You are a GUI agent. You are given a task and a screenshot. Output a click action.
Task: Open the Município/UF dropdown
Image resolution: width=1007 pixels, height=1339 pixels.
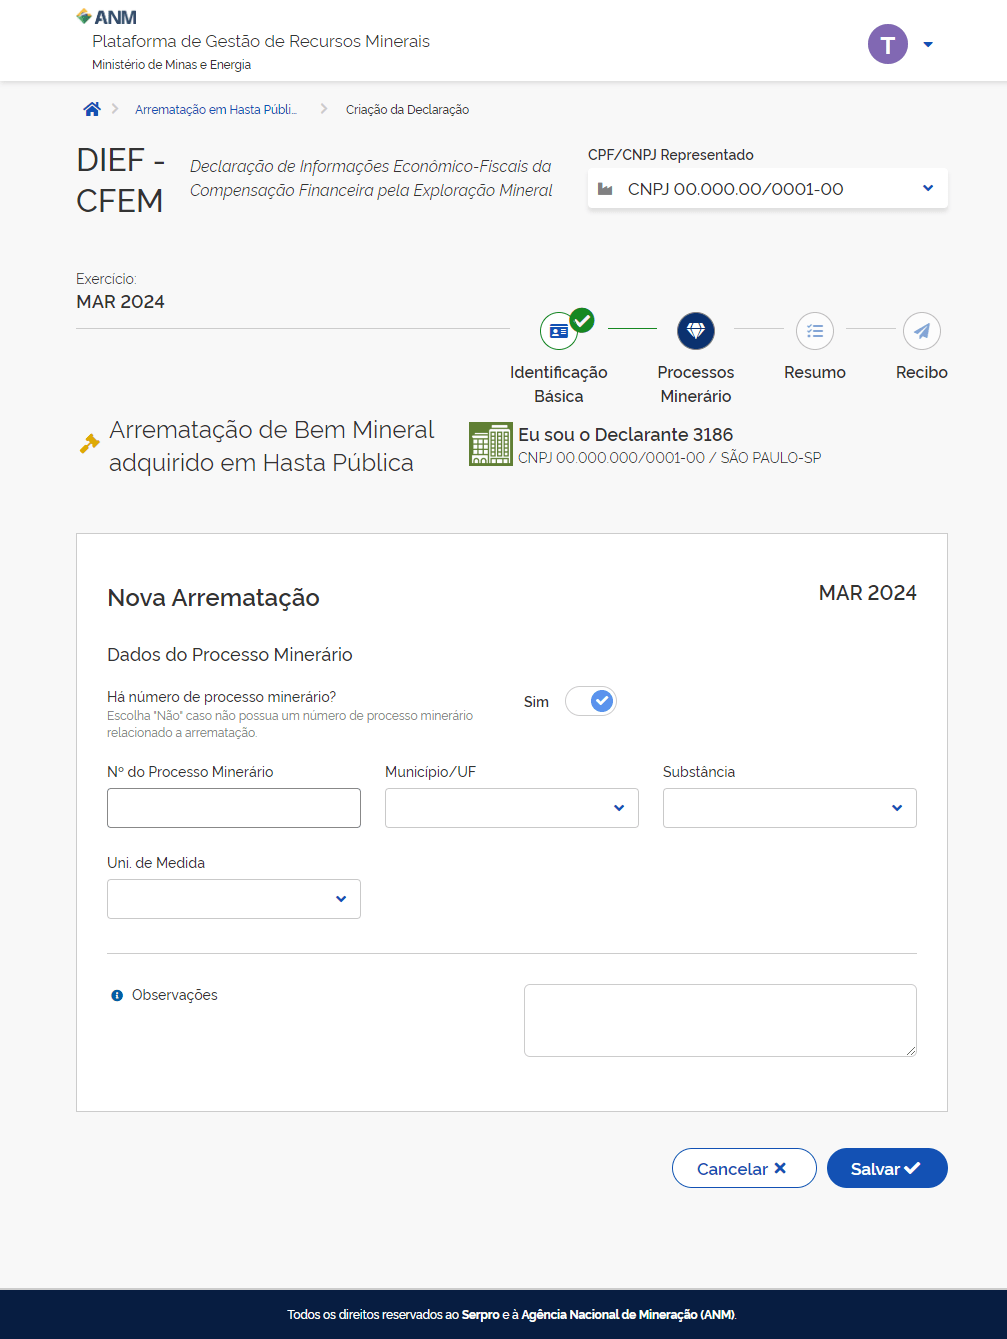(511, 808)
